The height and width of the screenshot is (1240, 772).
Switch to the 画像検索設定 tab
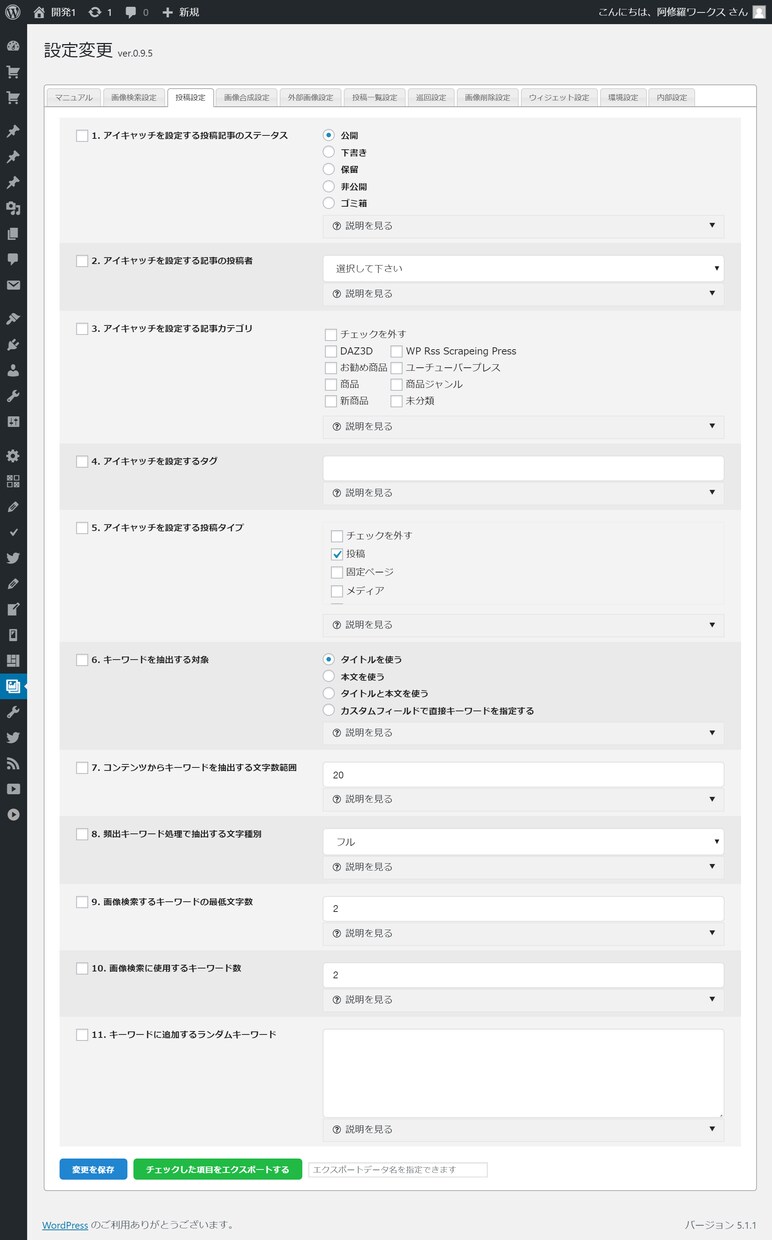click(133, 97)
